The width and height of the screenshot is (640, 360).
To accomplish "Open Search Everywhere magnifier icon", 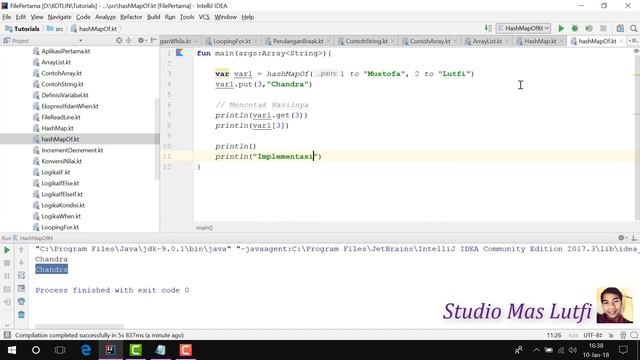I will pyautogui.click(x=633, y=28).
